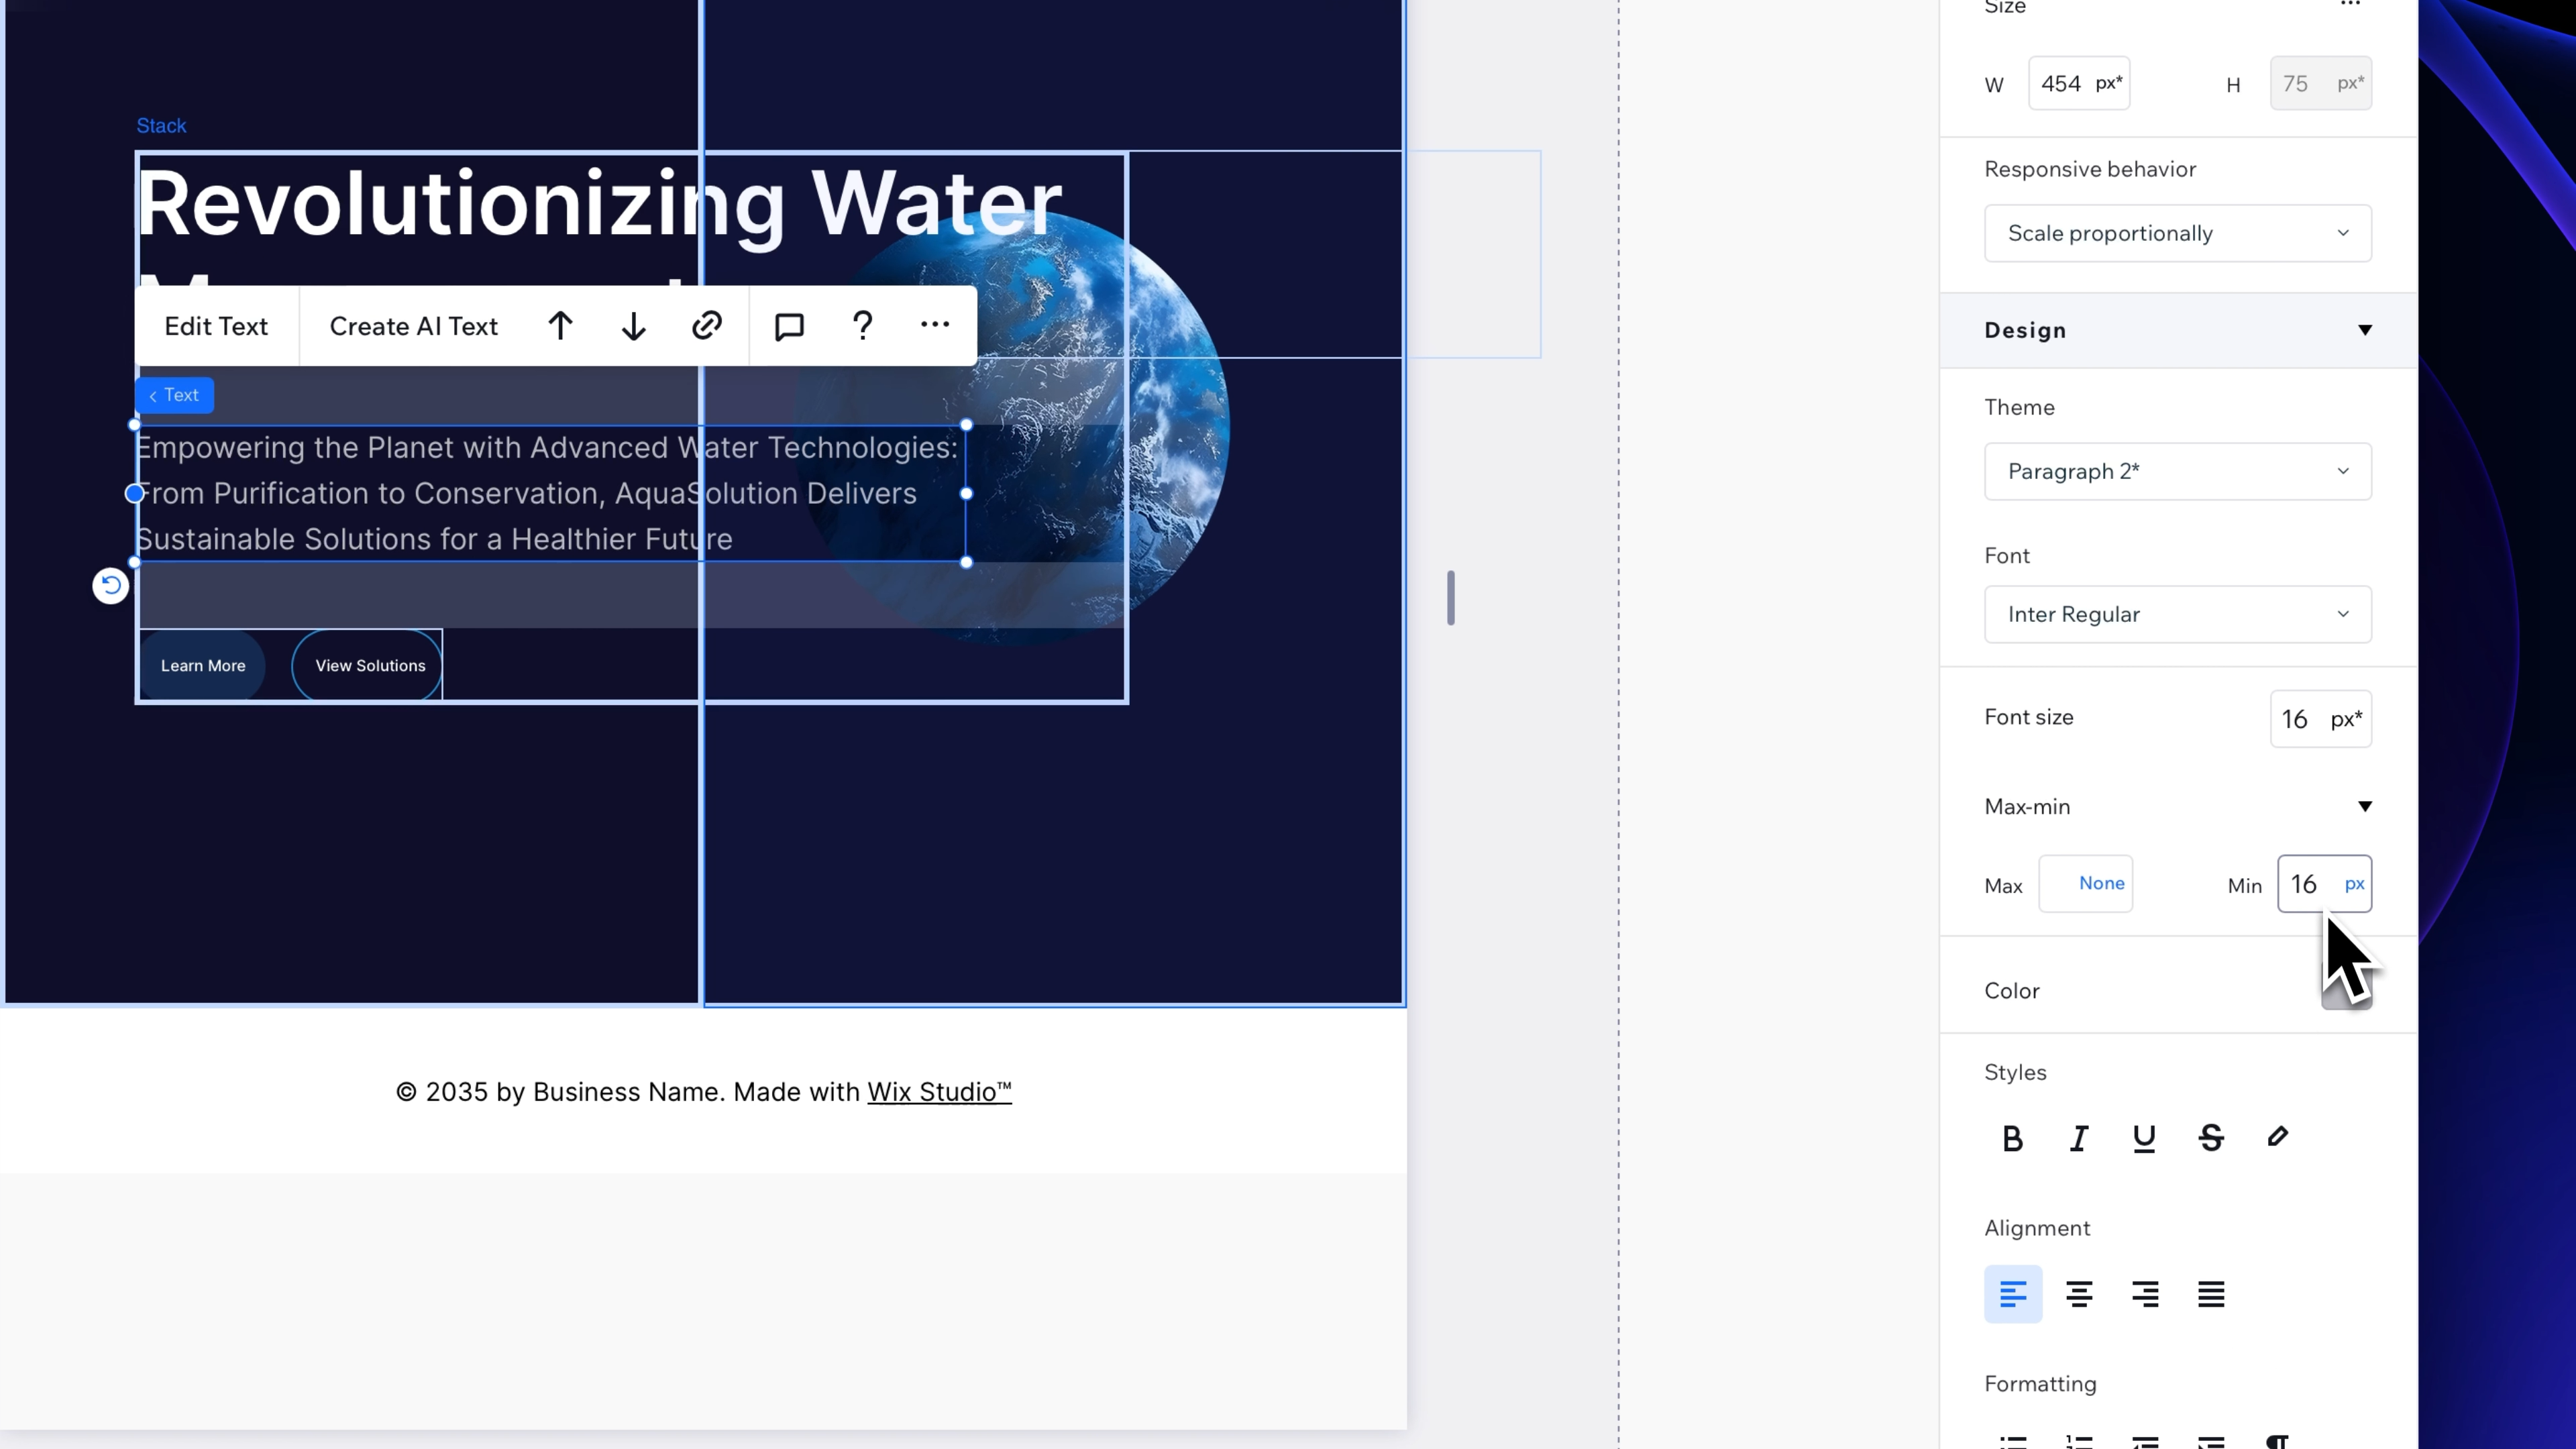
Task: Open the Scale proportionally responsive behavior dropdown
Action: coord(2177,233)
